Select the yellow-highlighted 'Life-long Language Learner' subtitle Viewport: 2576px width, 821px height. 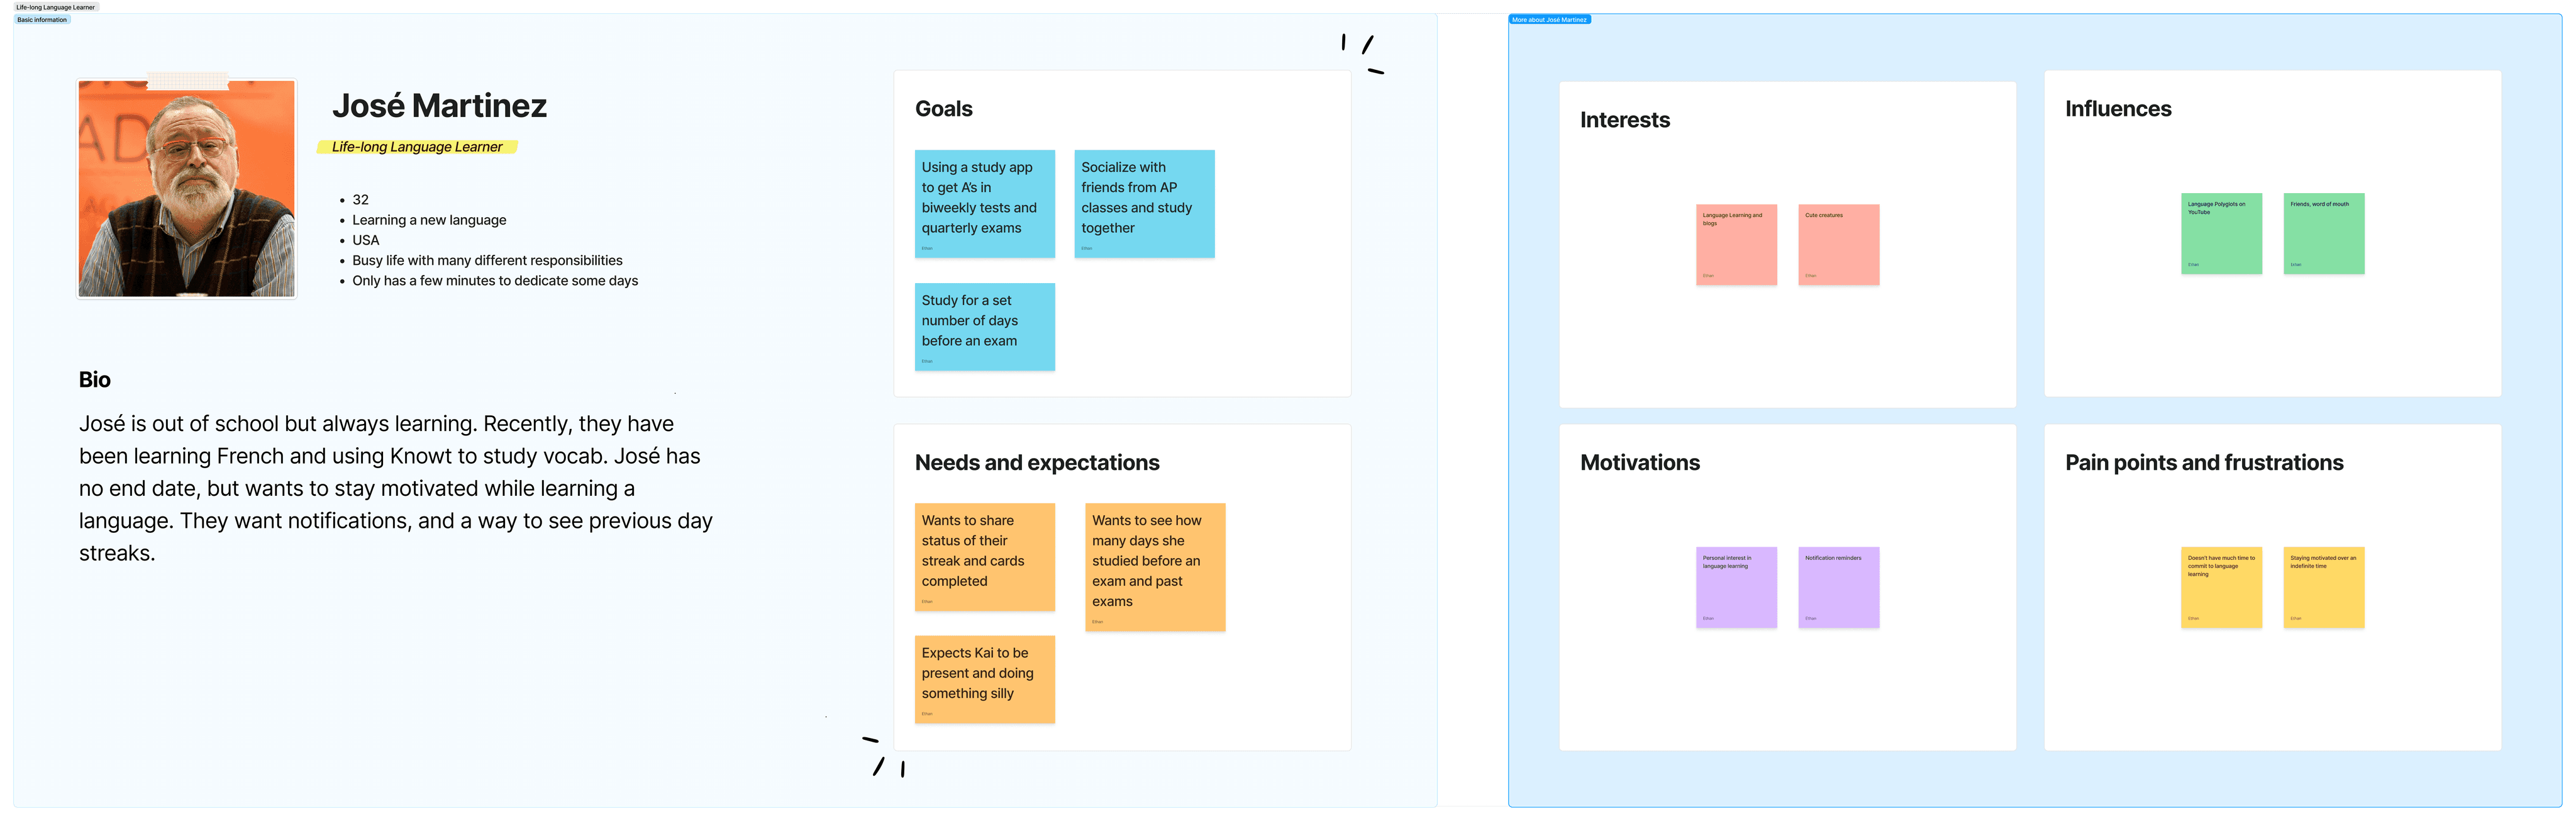[x=417, y=147]
